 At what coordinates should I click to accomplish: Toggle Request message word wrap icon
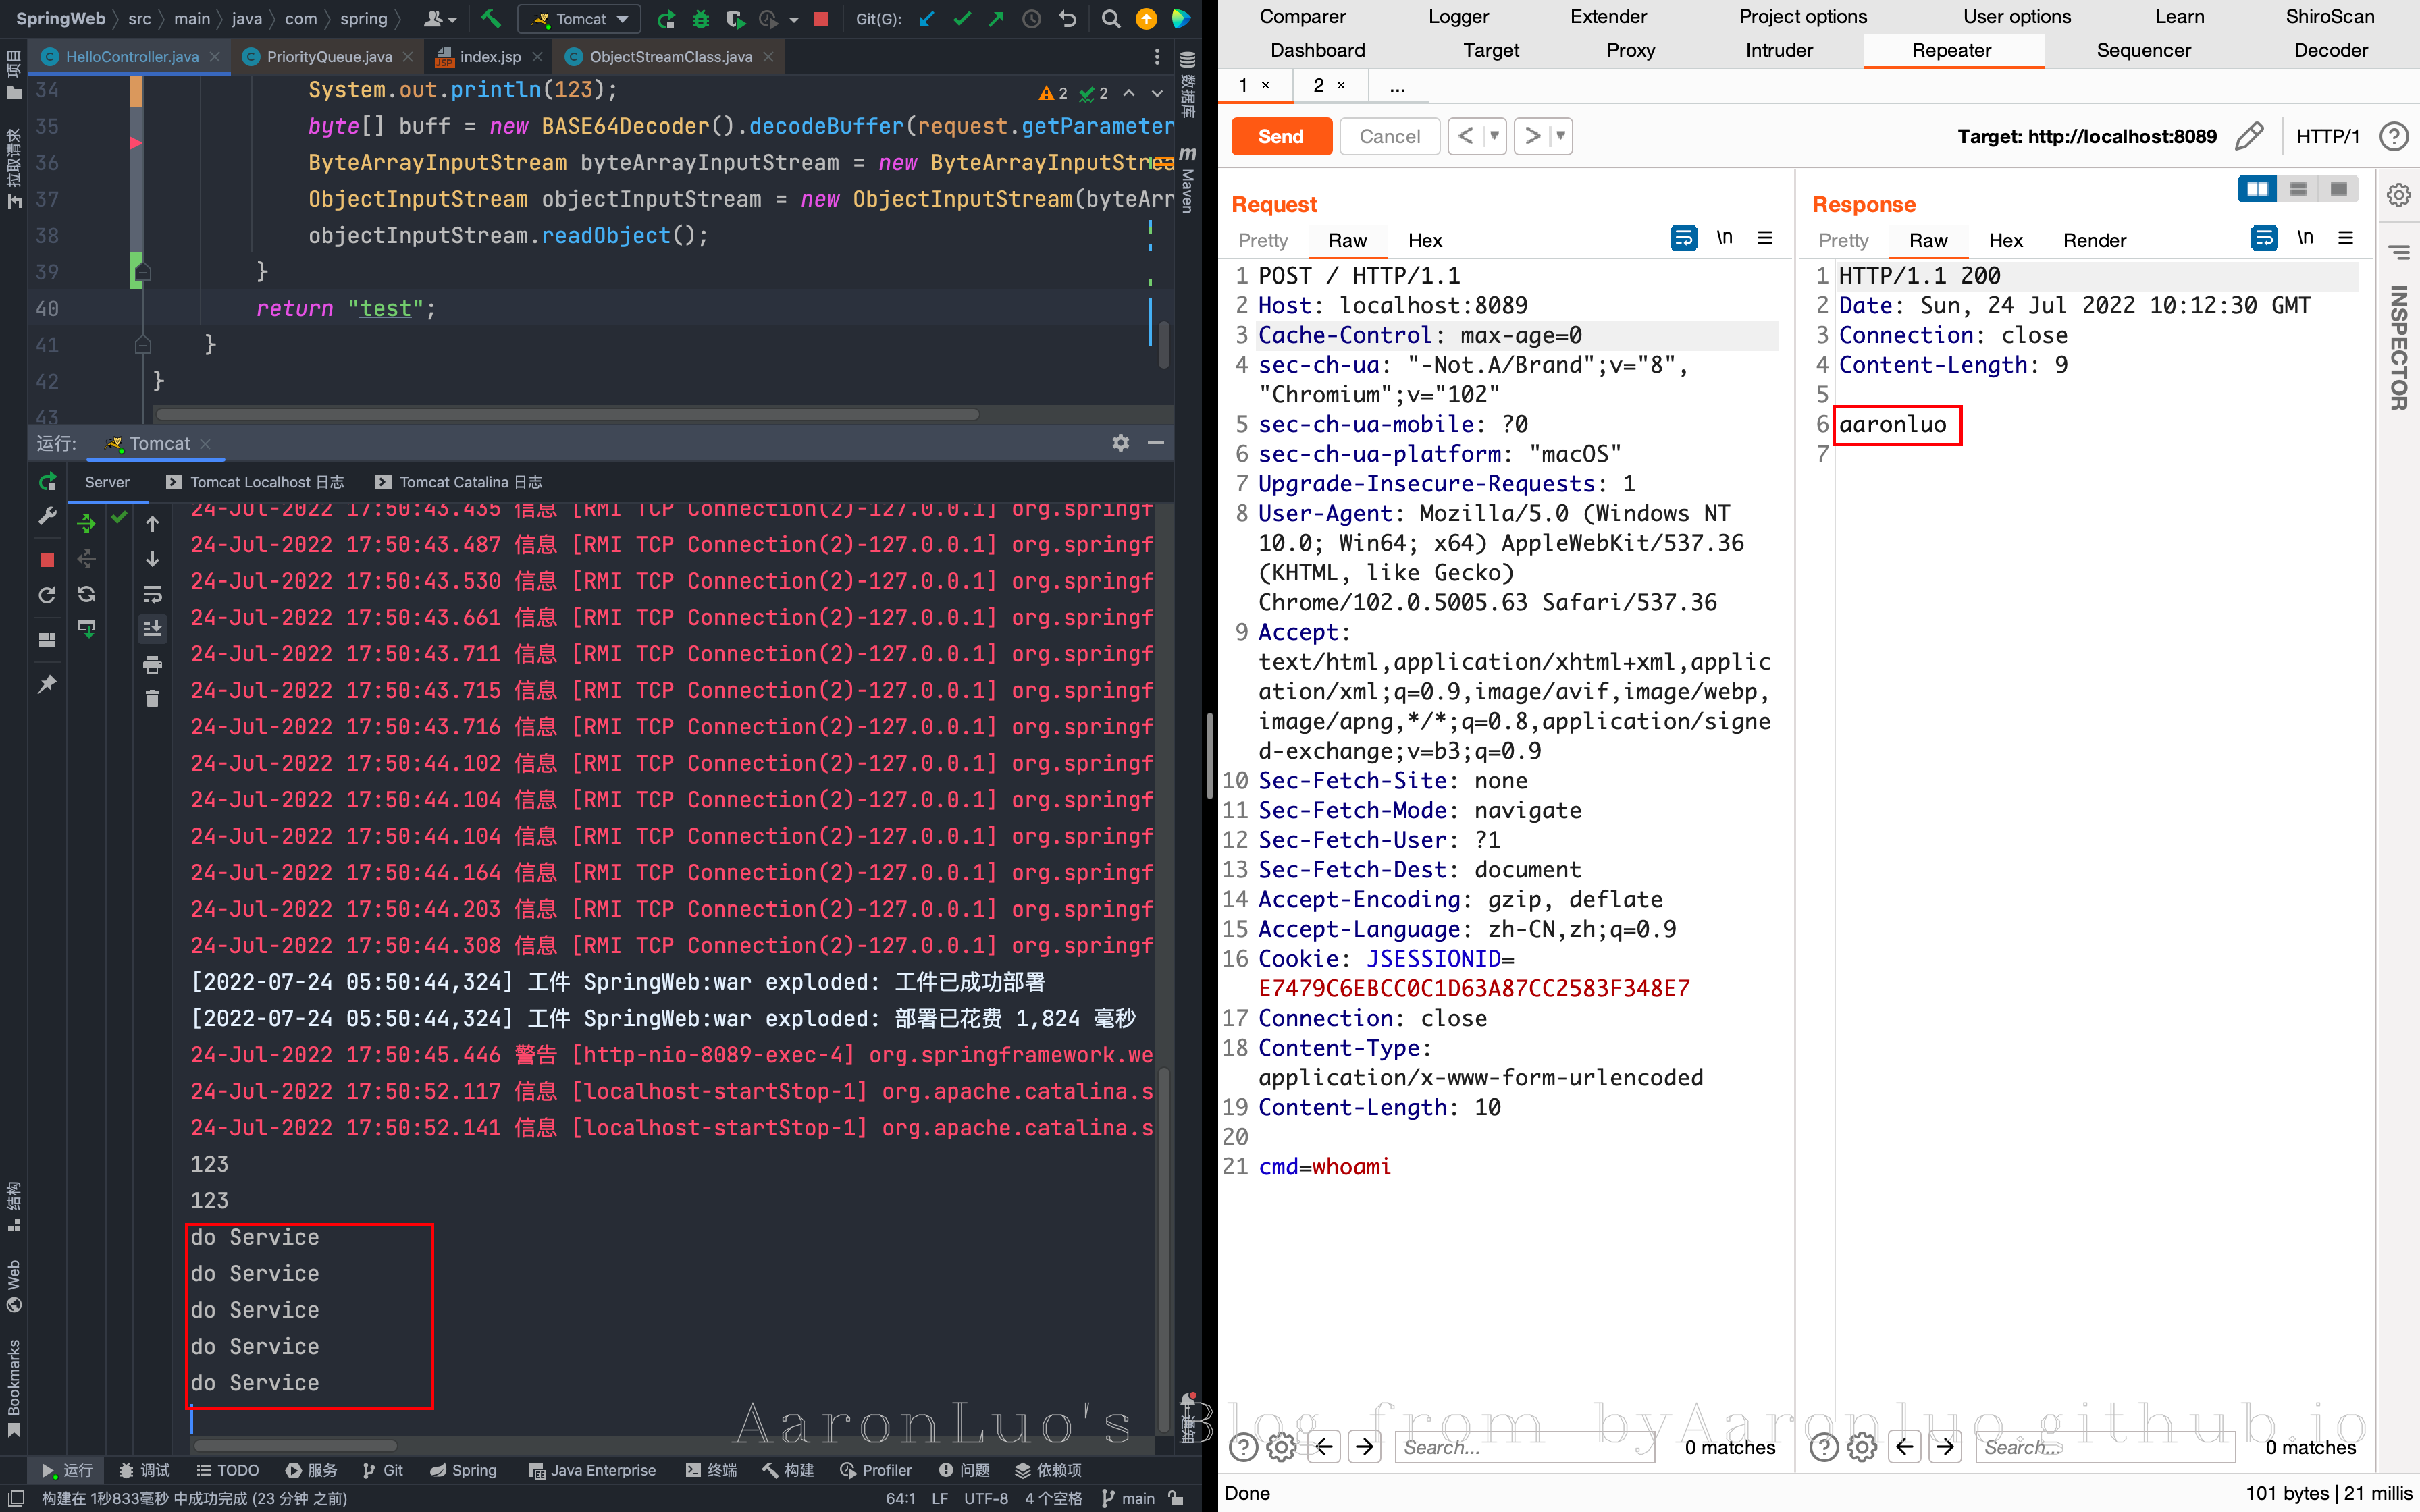pos(1684,238)
